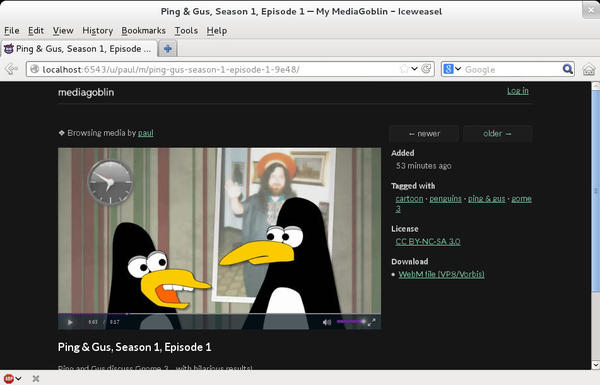Click the 'Added' heading
The image size is (600, 385).
403,153
